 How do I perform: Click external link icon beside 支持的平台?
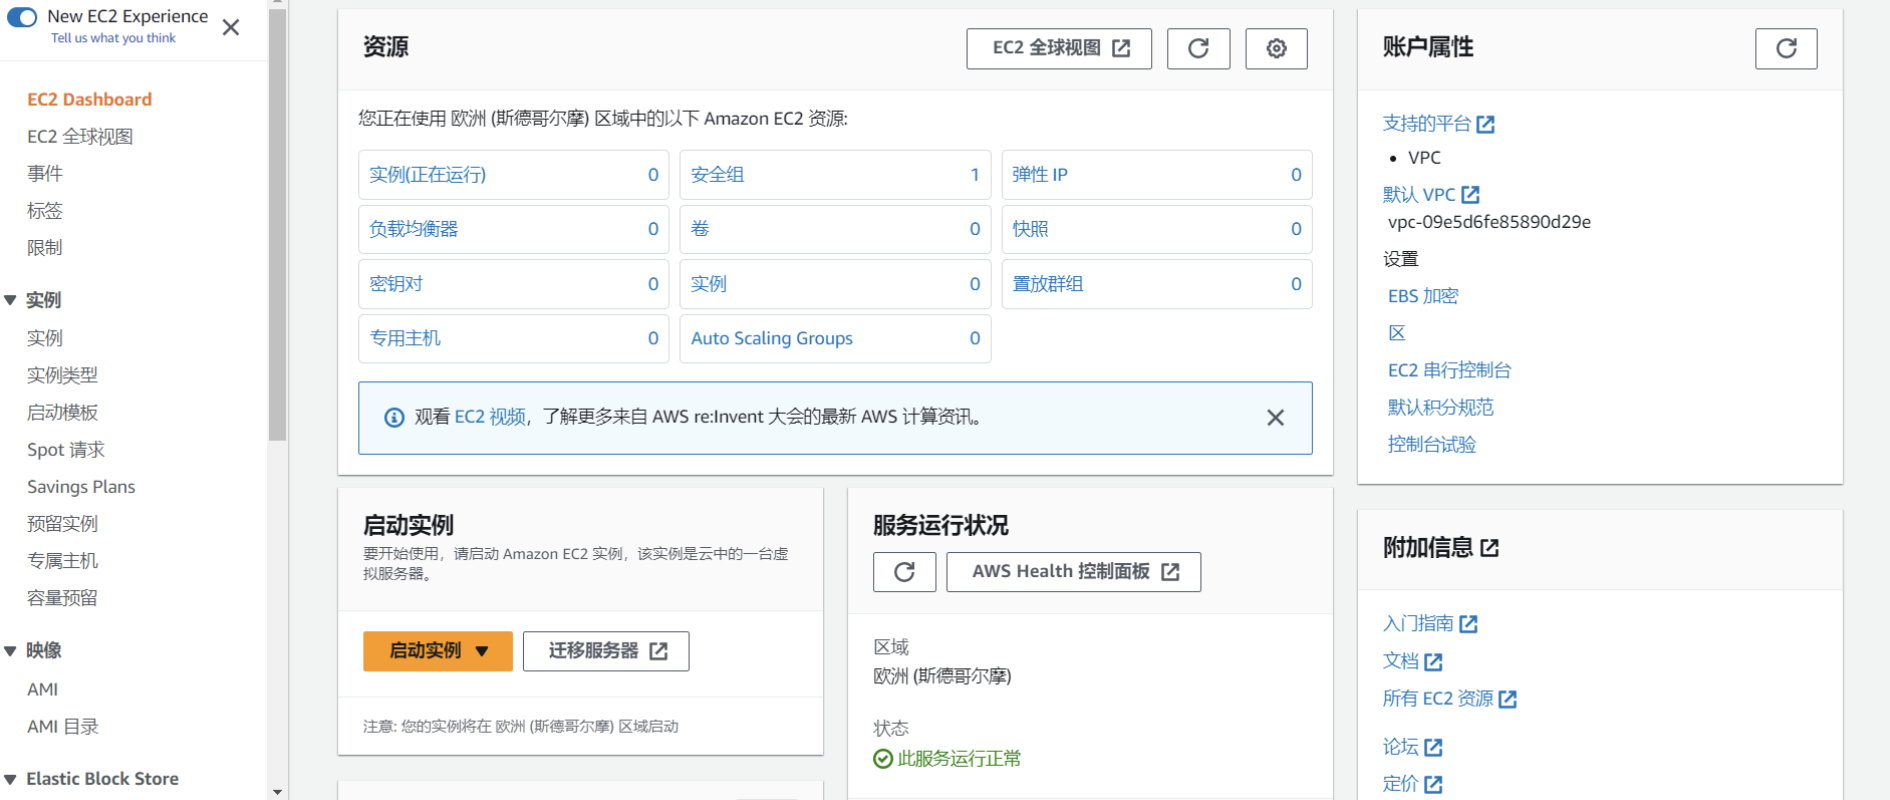[x=1486, y=124]
